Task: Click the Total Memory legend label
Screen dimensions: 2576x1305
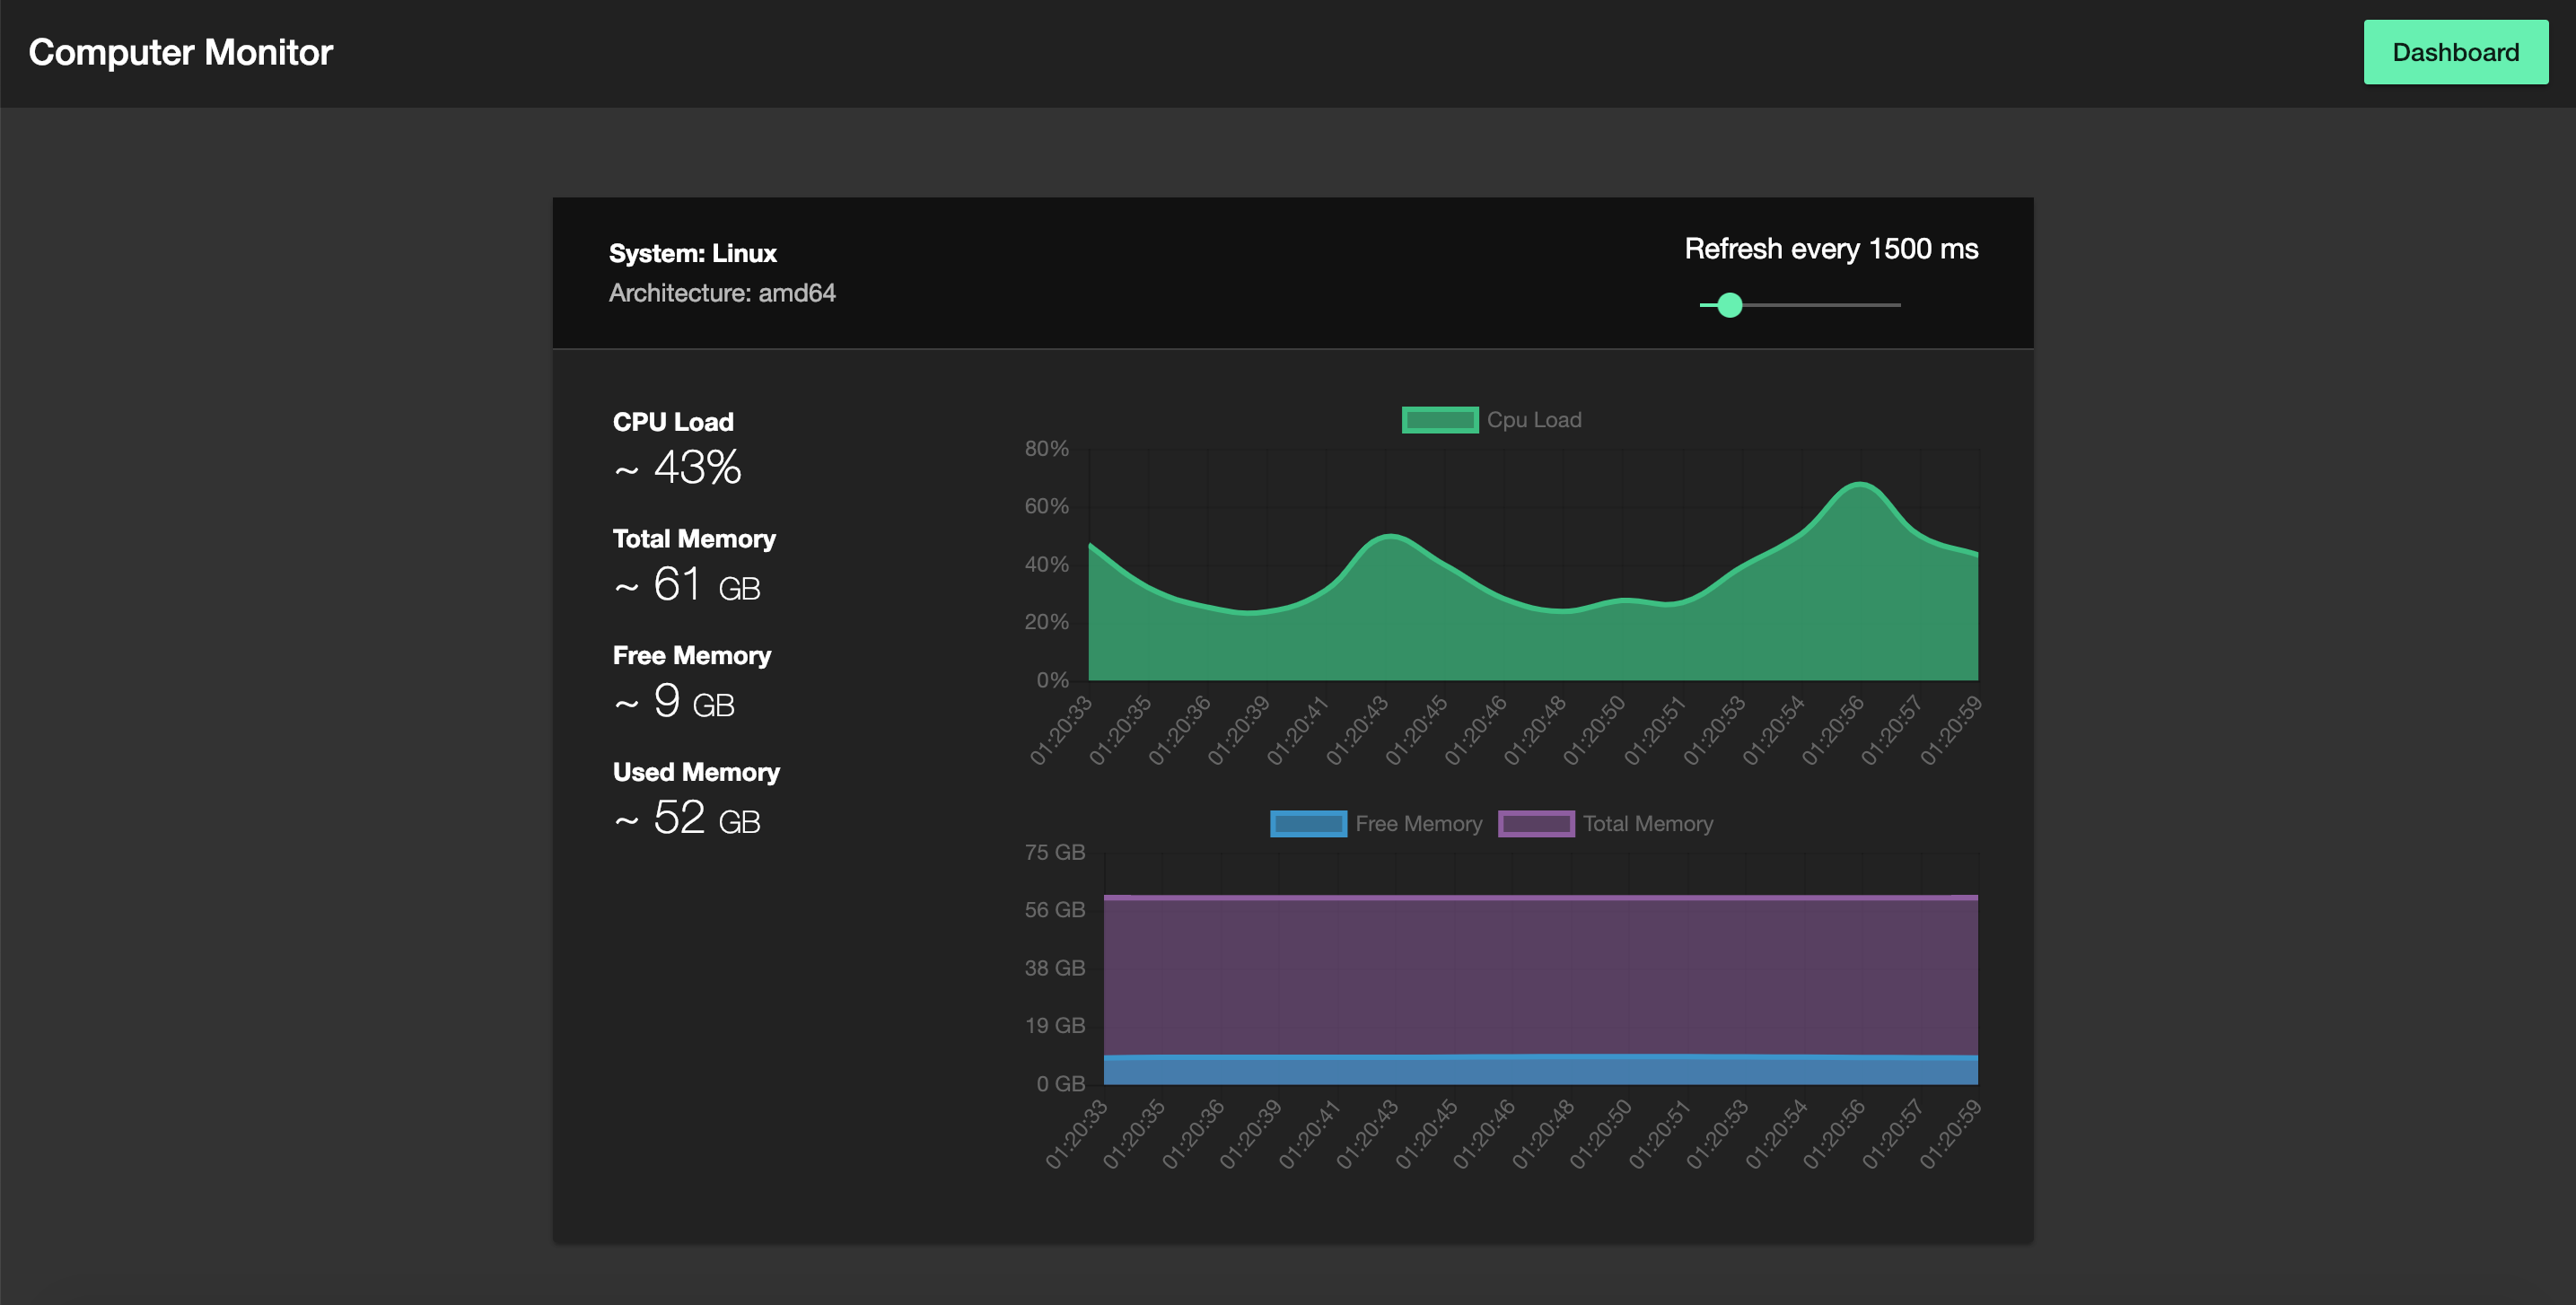Action: (1647, 824)
